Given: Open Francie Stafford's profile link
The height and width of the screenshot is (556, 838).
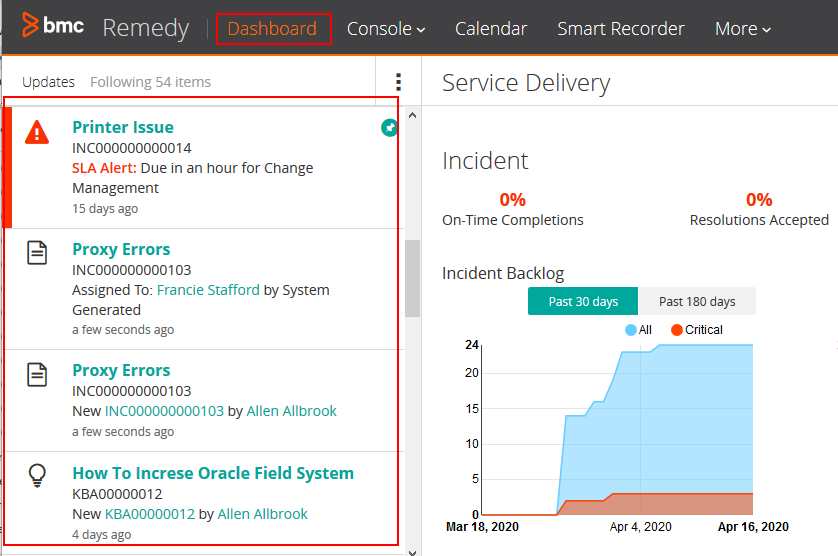Looking at the screenshot, I should [x=208, y=290].
